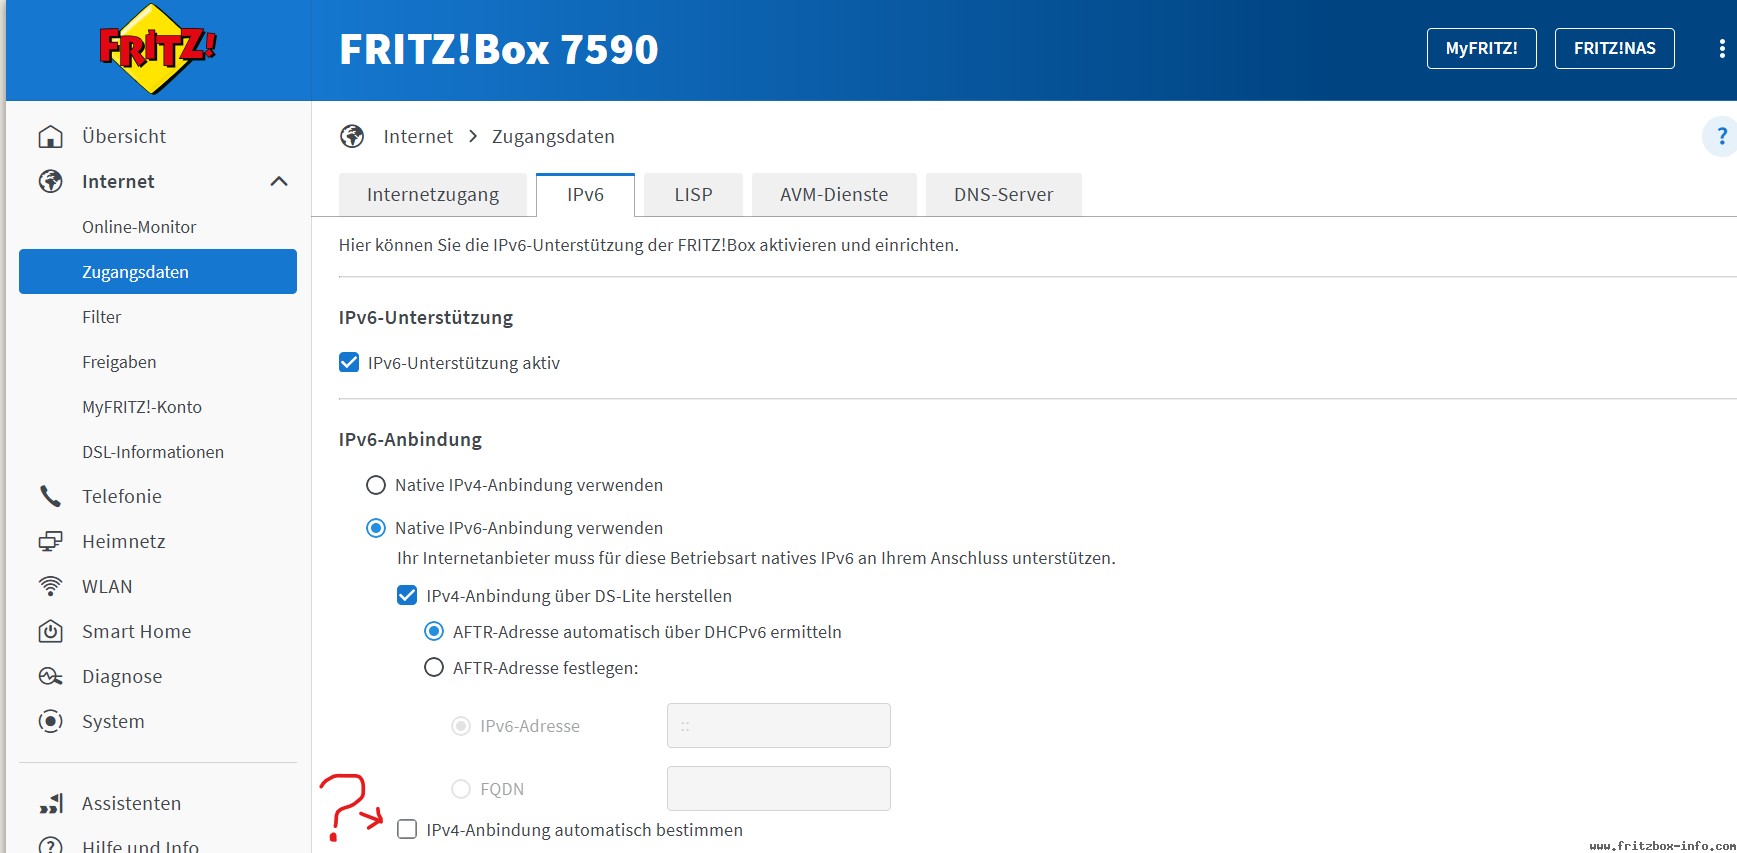
Task: Click the Smart Home power icon
Action: [x=50, y=631]
